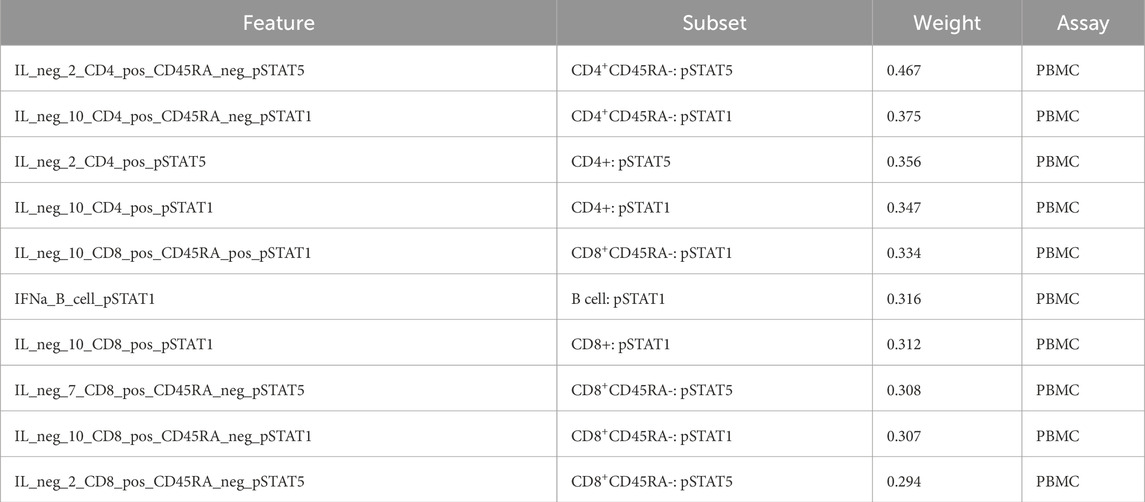Click the Feature column header

pyautogui.click(x=278, y=23)
